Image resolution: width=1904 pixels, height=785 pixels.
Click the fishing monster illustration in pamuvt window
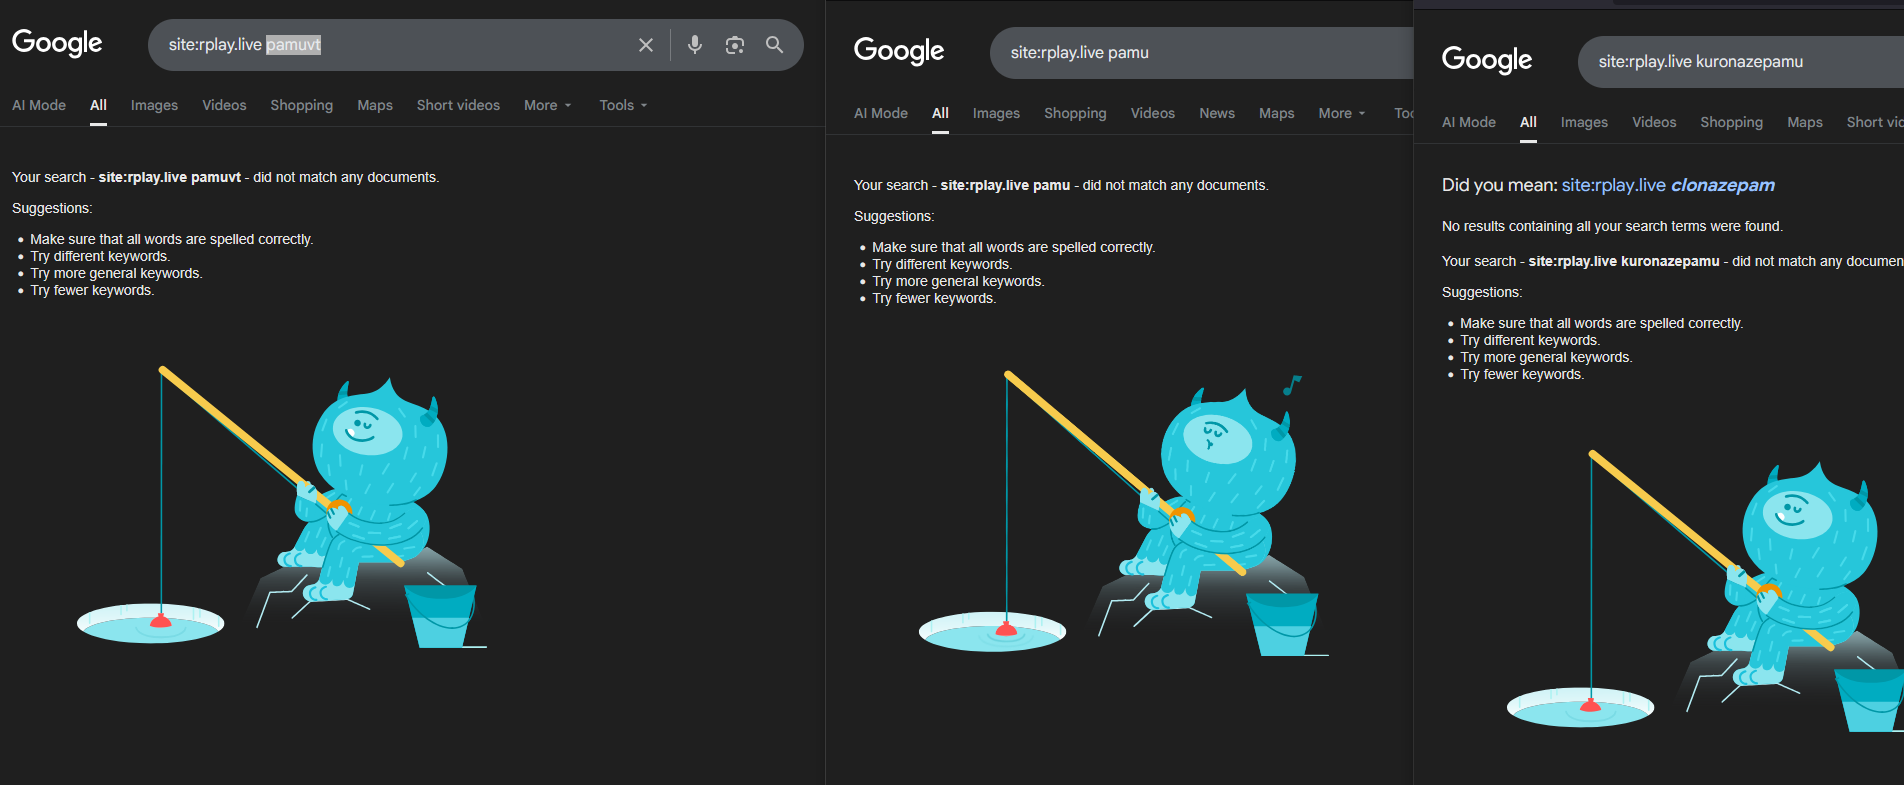[x=281, y=508]
